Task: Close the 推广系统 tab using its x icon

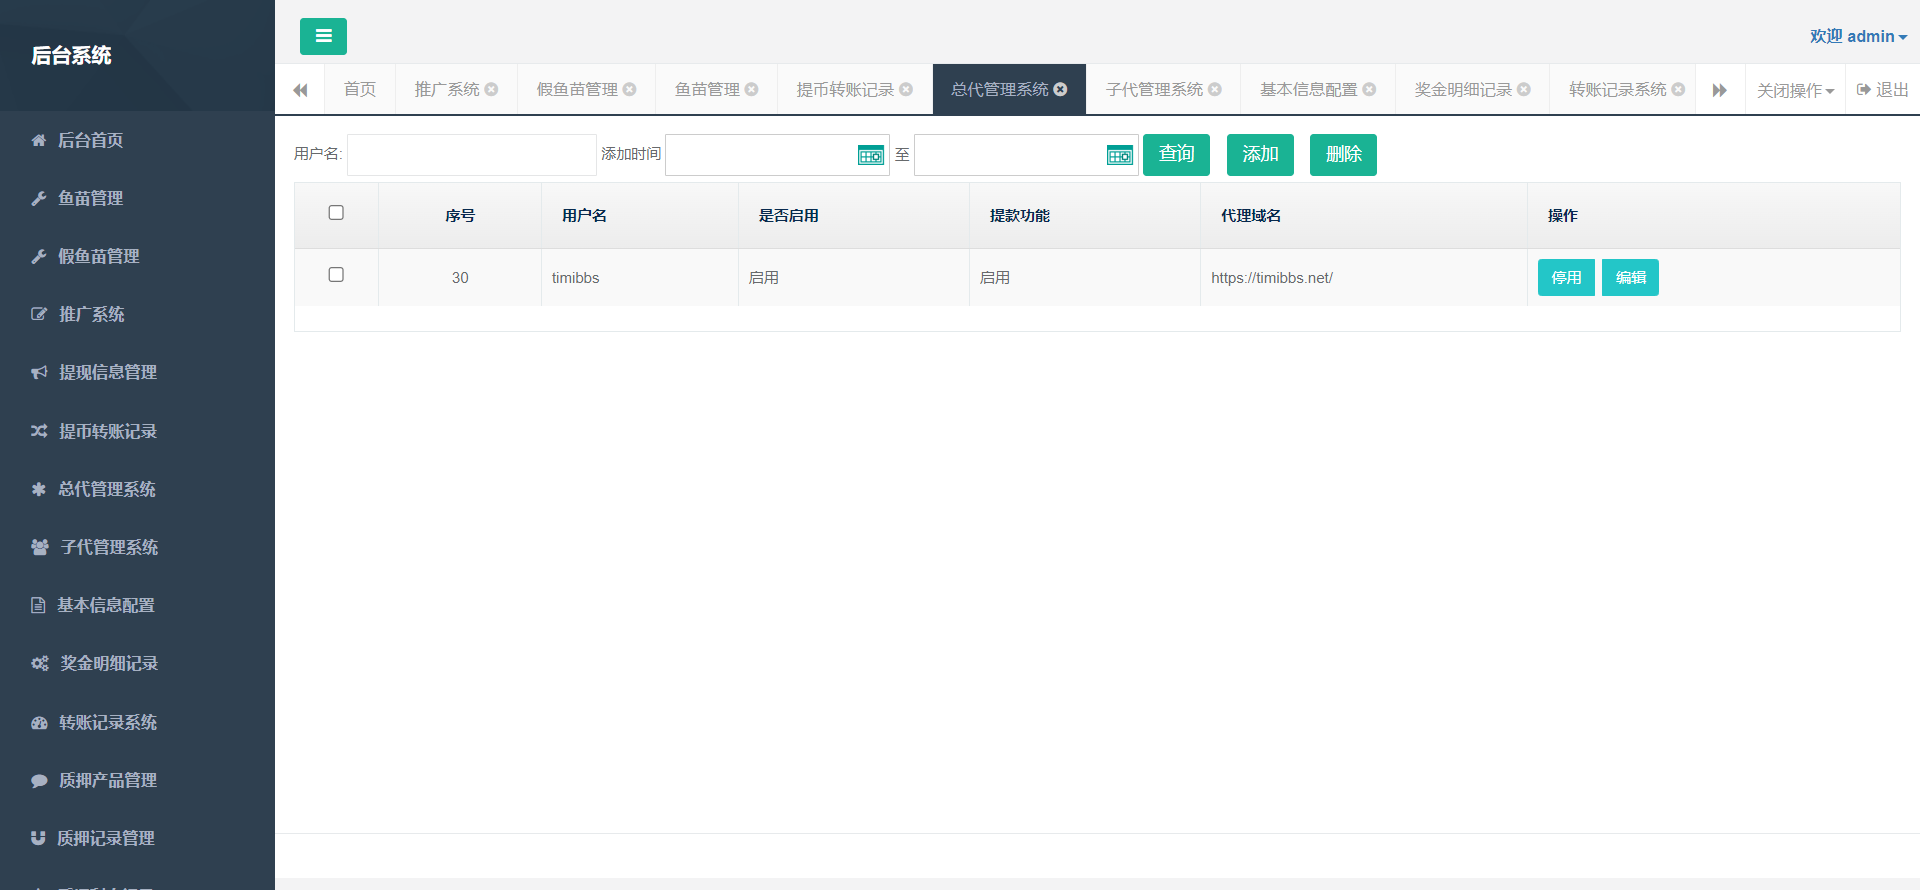Action: [x=491, y=89]
